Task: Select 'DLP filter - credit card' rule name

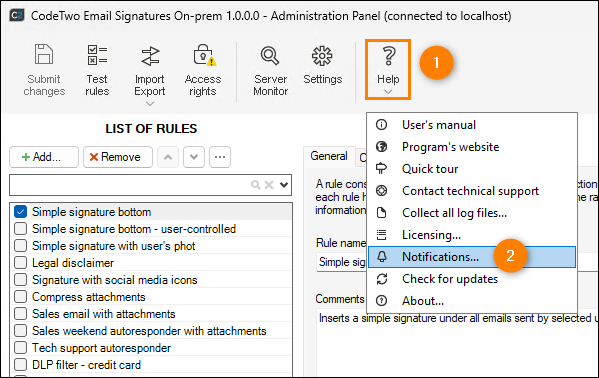Action: [x=86, y=365]
